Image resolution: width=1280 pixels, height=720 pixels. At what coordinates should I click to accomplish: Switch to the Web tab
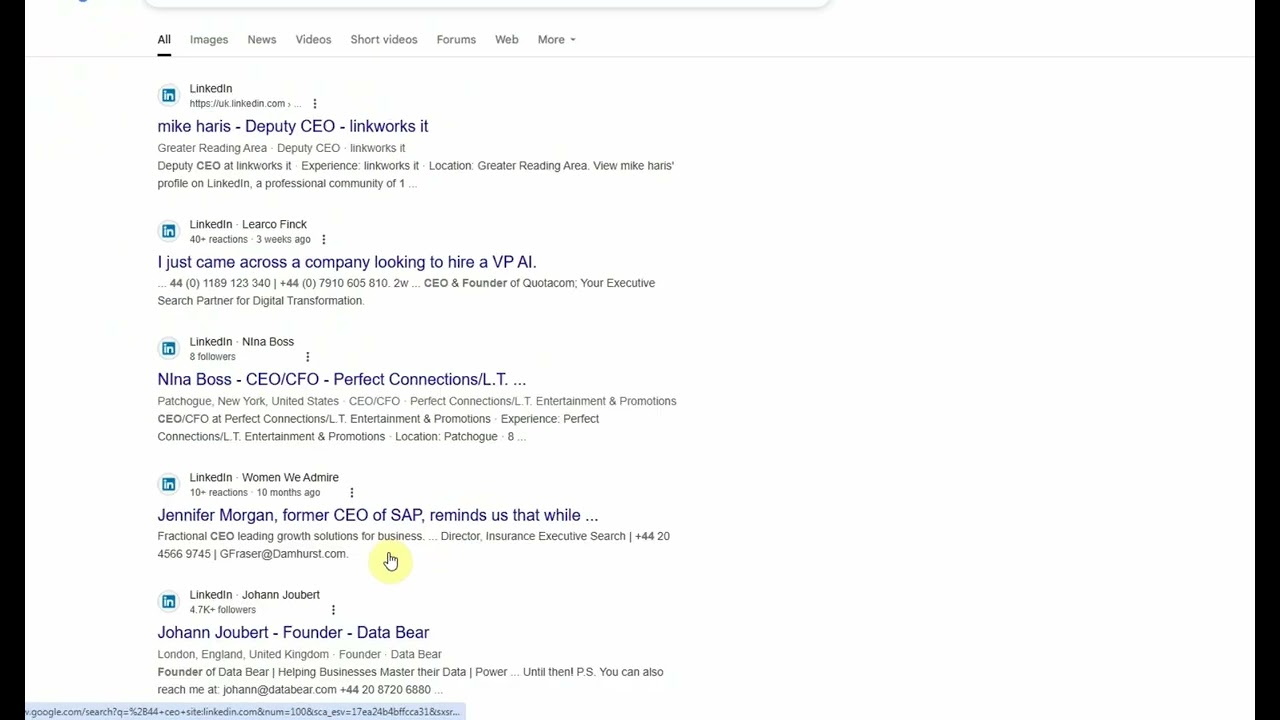coord(507,40)
